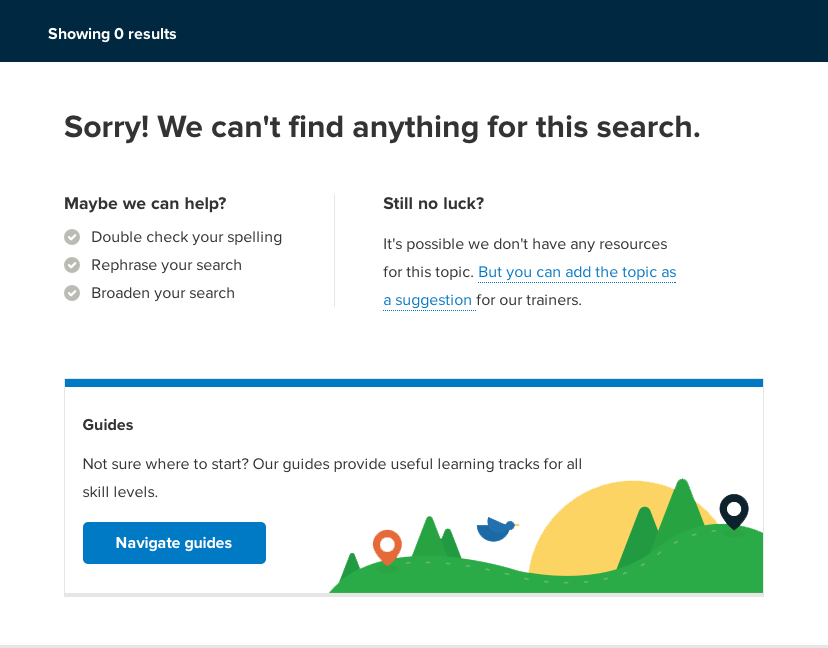This screenshot has width=828, height=648.
Task: Click the checkmark icon beside Broaden your search
Action: coord(72,293)
